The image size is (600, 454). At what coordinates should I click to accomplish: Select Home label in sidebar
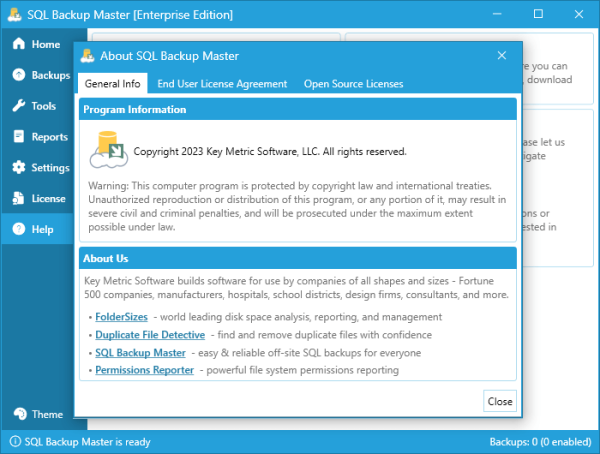click(46, 44)
